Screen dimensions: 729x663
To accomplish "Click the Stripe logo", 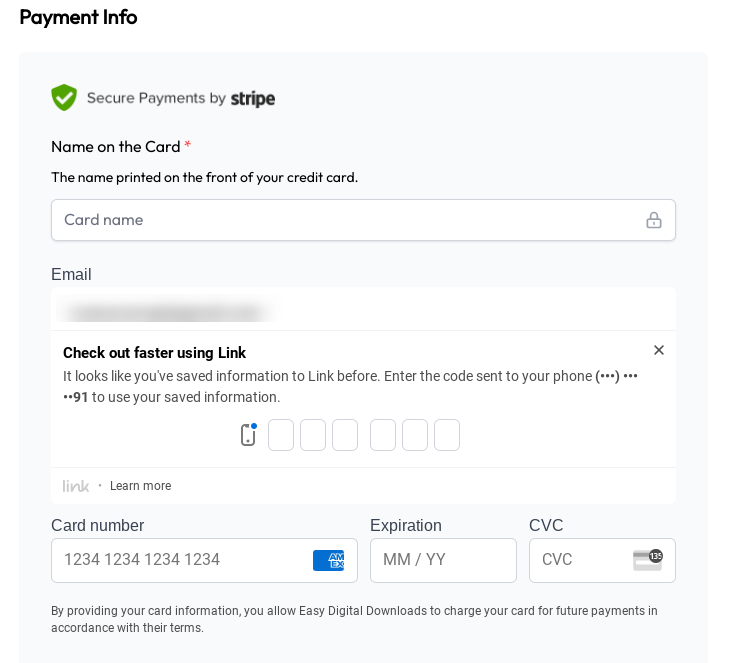I will point(253,98).
